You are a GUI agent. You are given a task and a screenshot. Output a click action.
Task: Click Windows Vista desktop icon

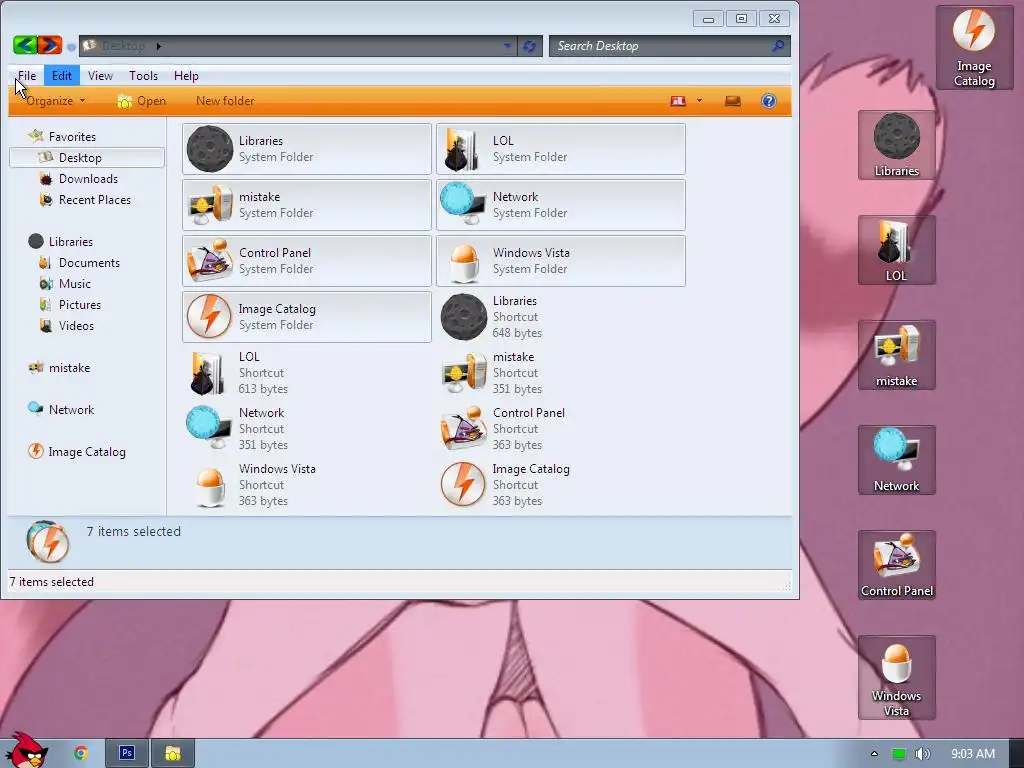[x=897, y=677]
